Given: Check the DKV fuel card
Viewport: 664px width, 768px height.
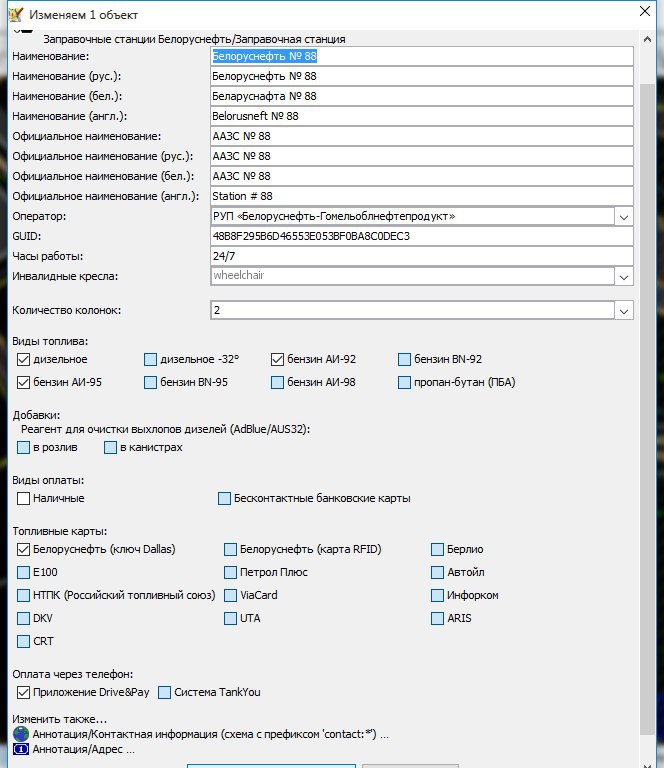Looking at the screenshot, I should point(24,618).
